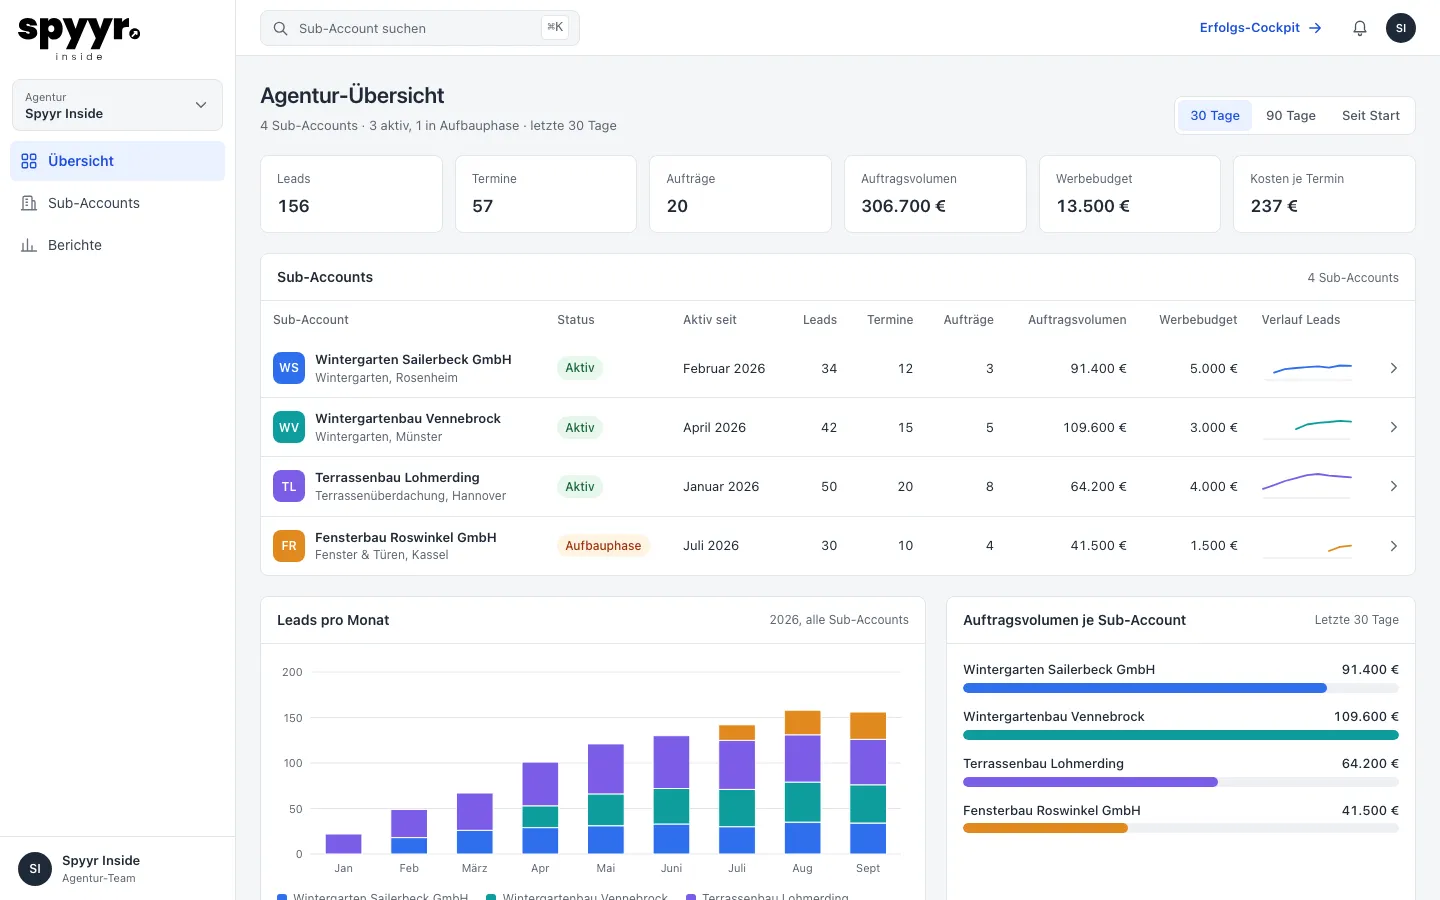Open the notifications bell
Screen dimensions: 1440x900
point(1360,28)
